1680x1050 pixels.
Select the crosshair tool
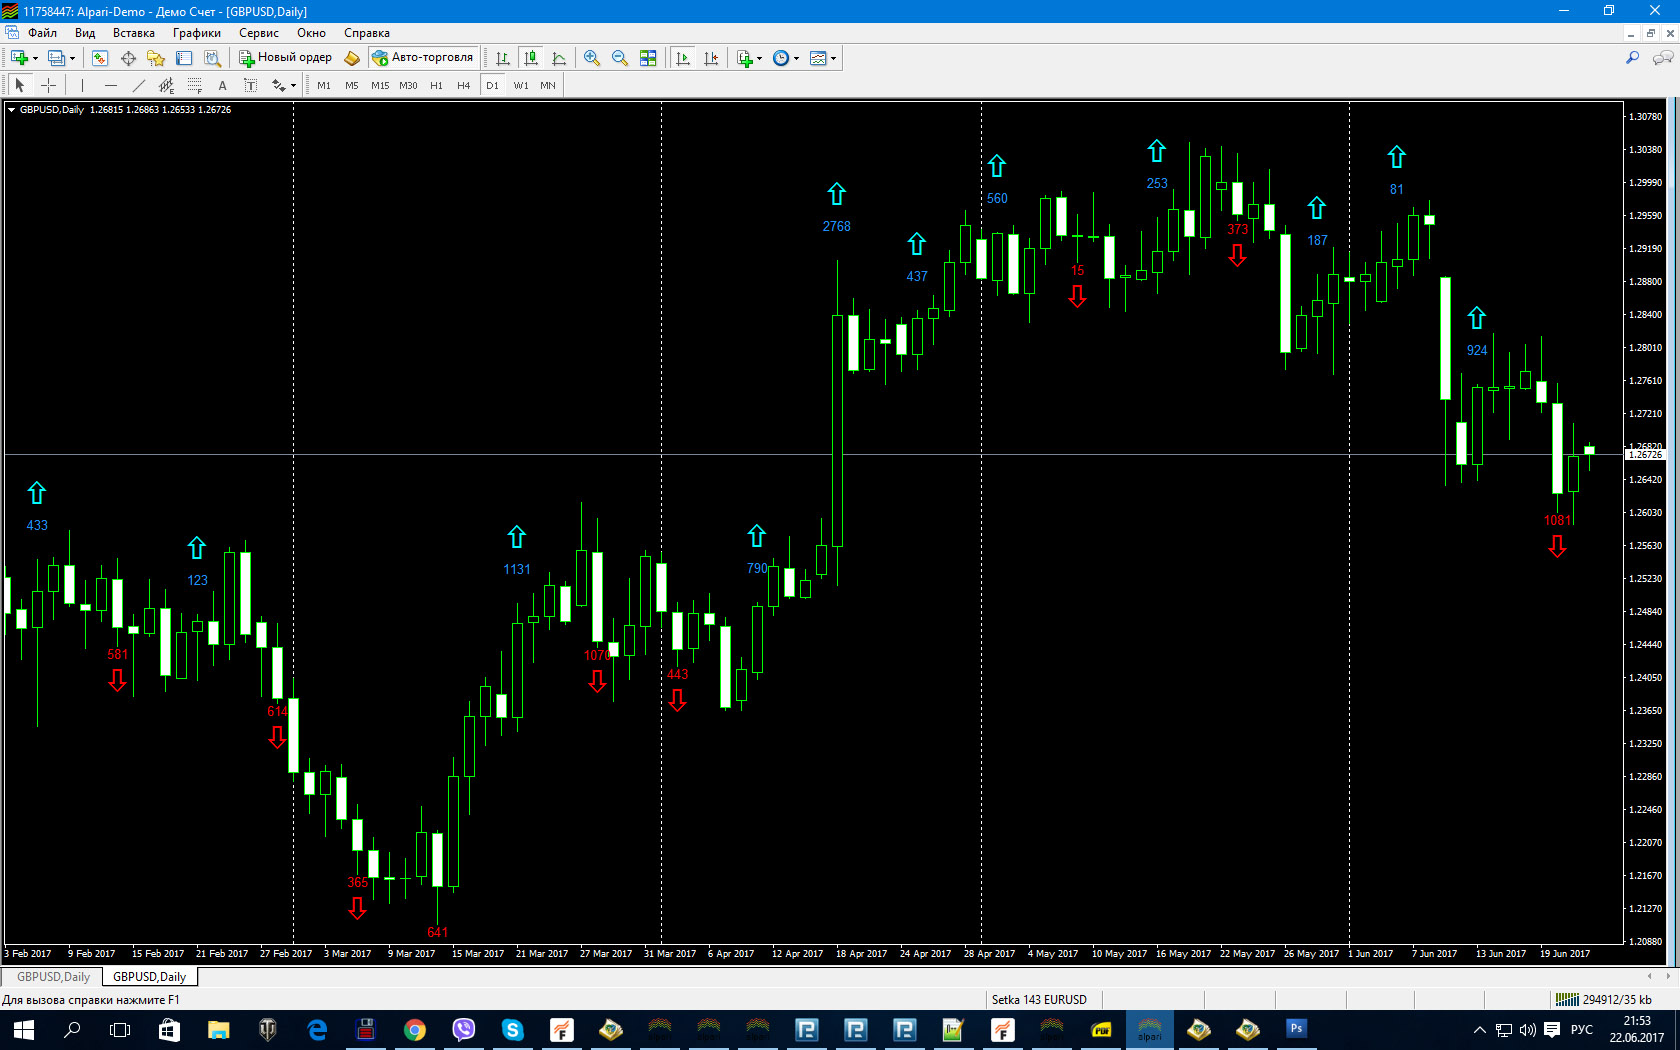[48, 85]
